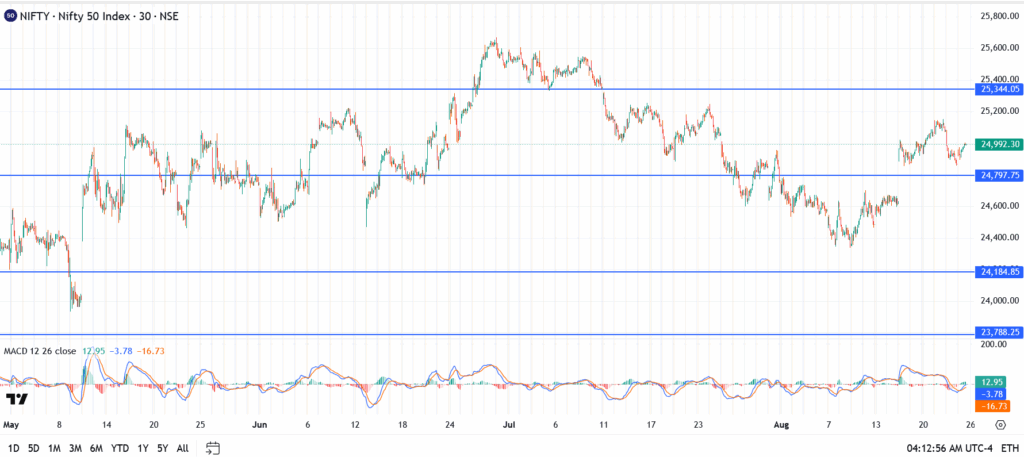Click the TradingView logo

[16, 399]
